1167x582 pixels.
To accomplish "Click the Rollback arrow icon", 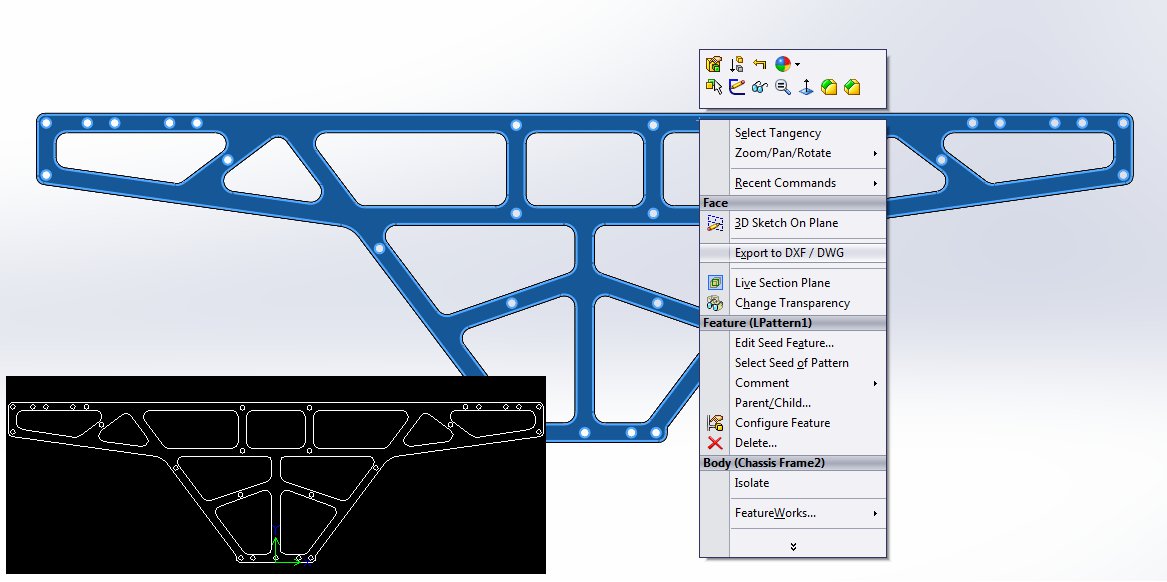I will point(760,64).
